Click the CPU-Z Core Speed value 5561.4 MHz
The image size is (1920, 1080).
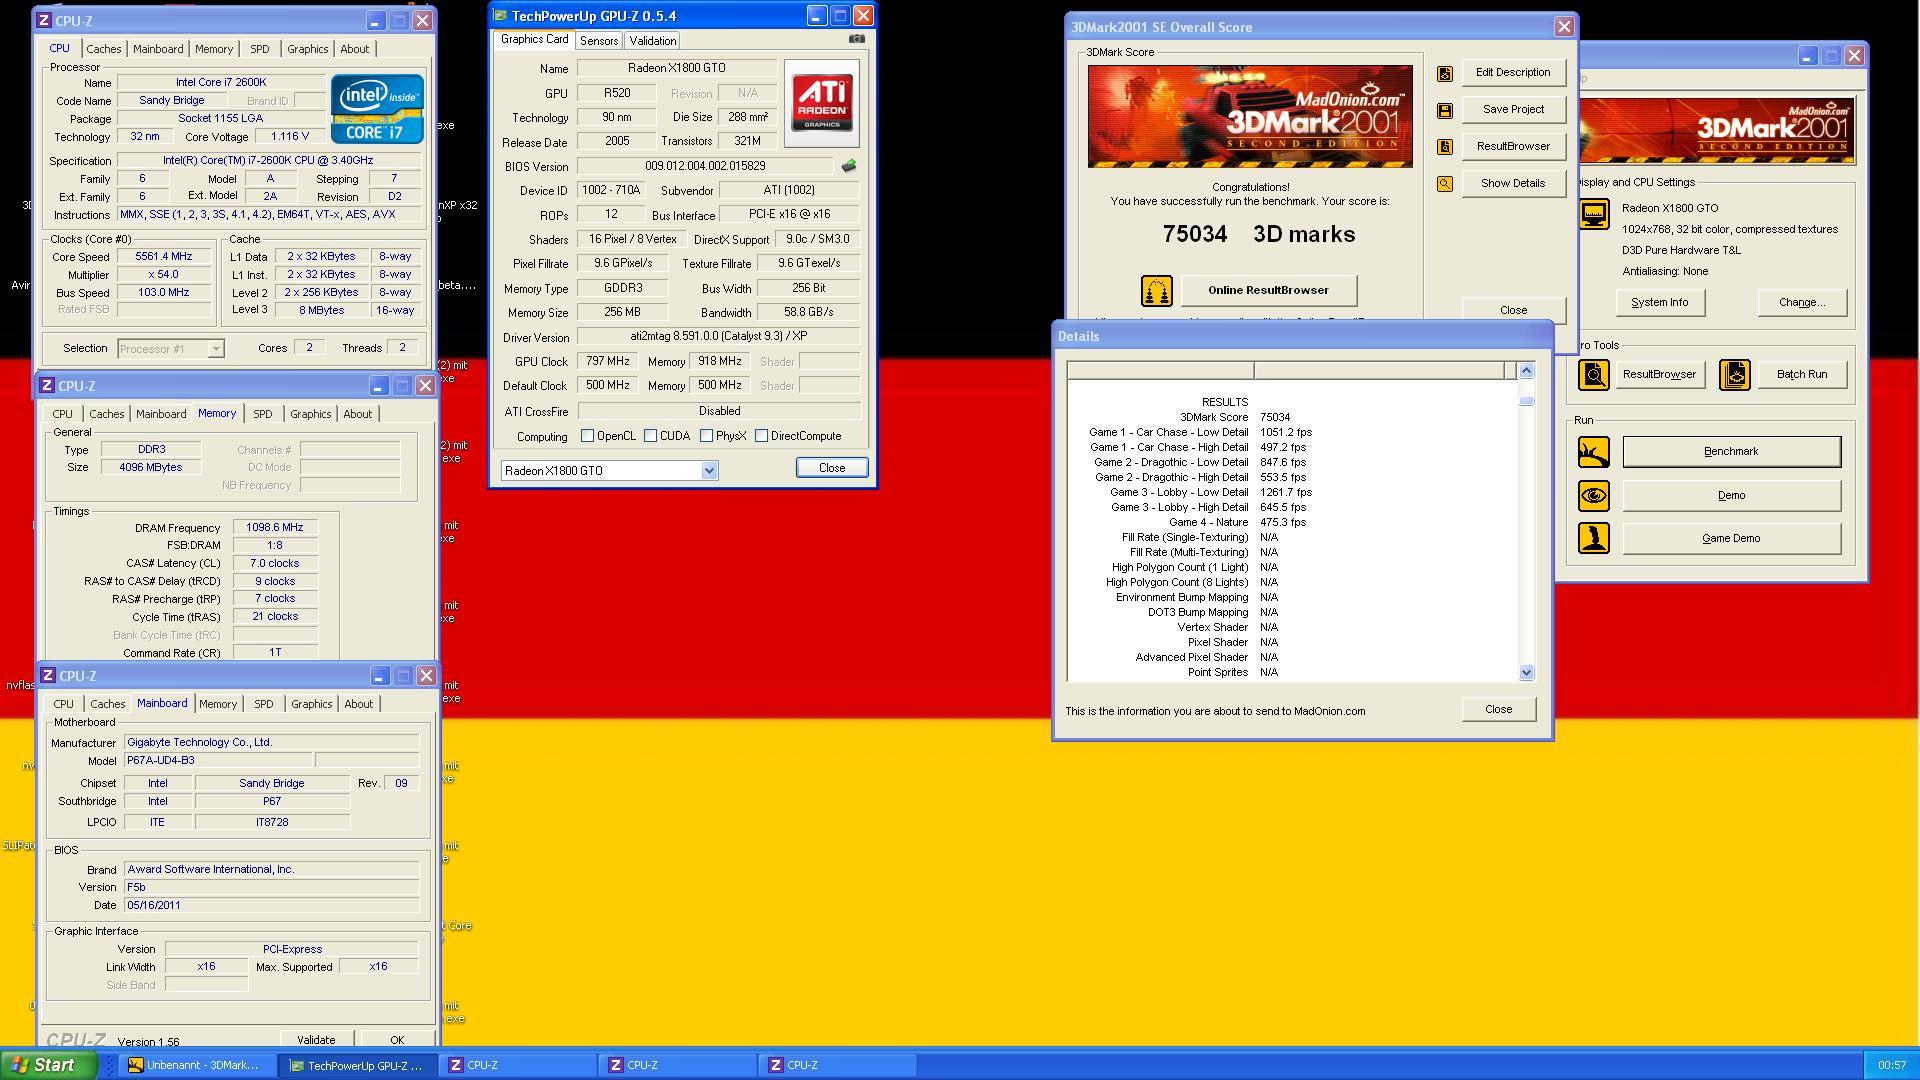click(164, 257)
